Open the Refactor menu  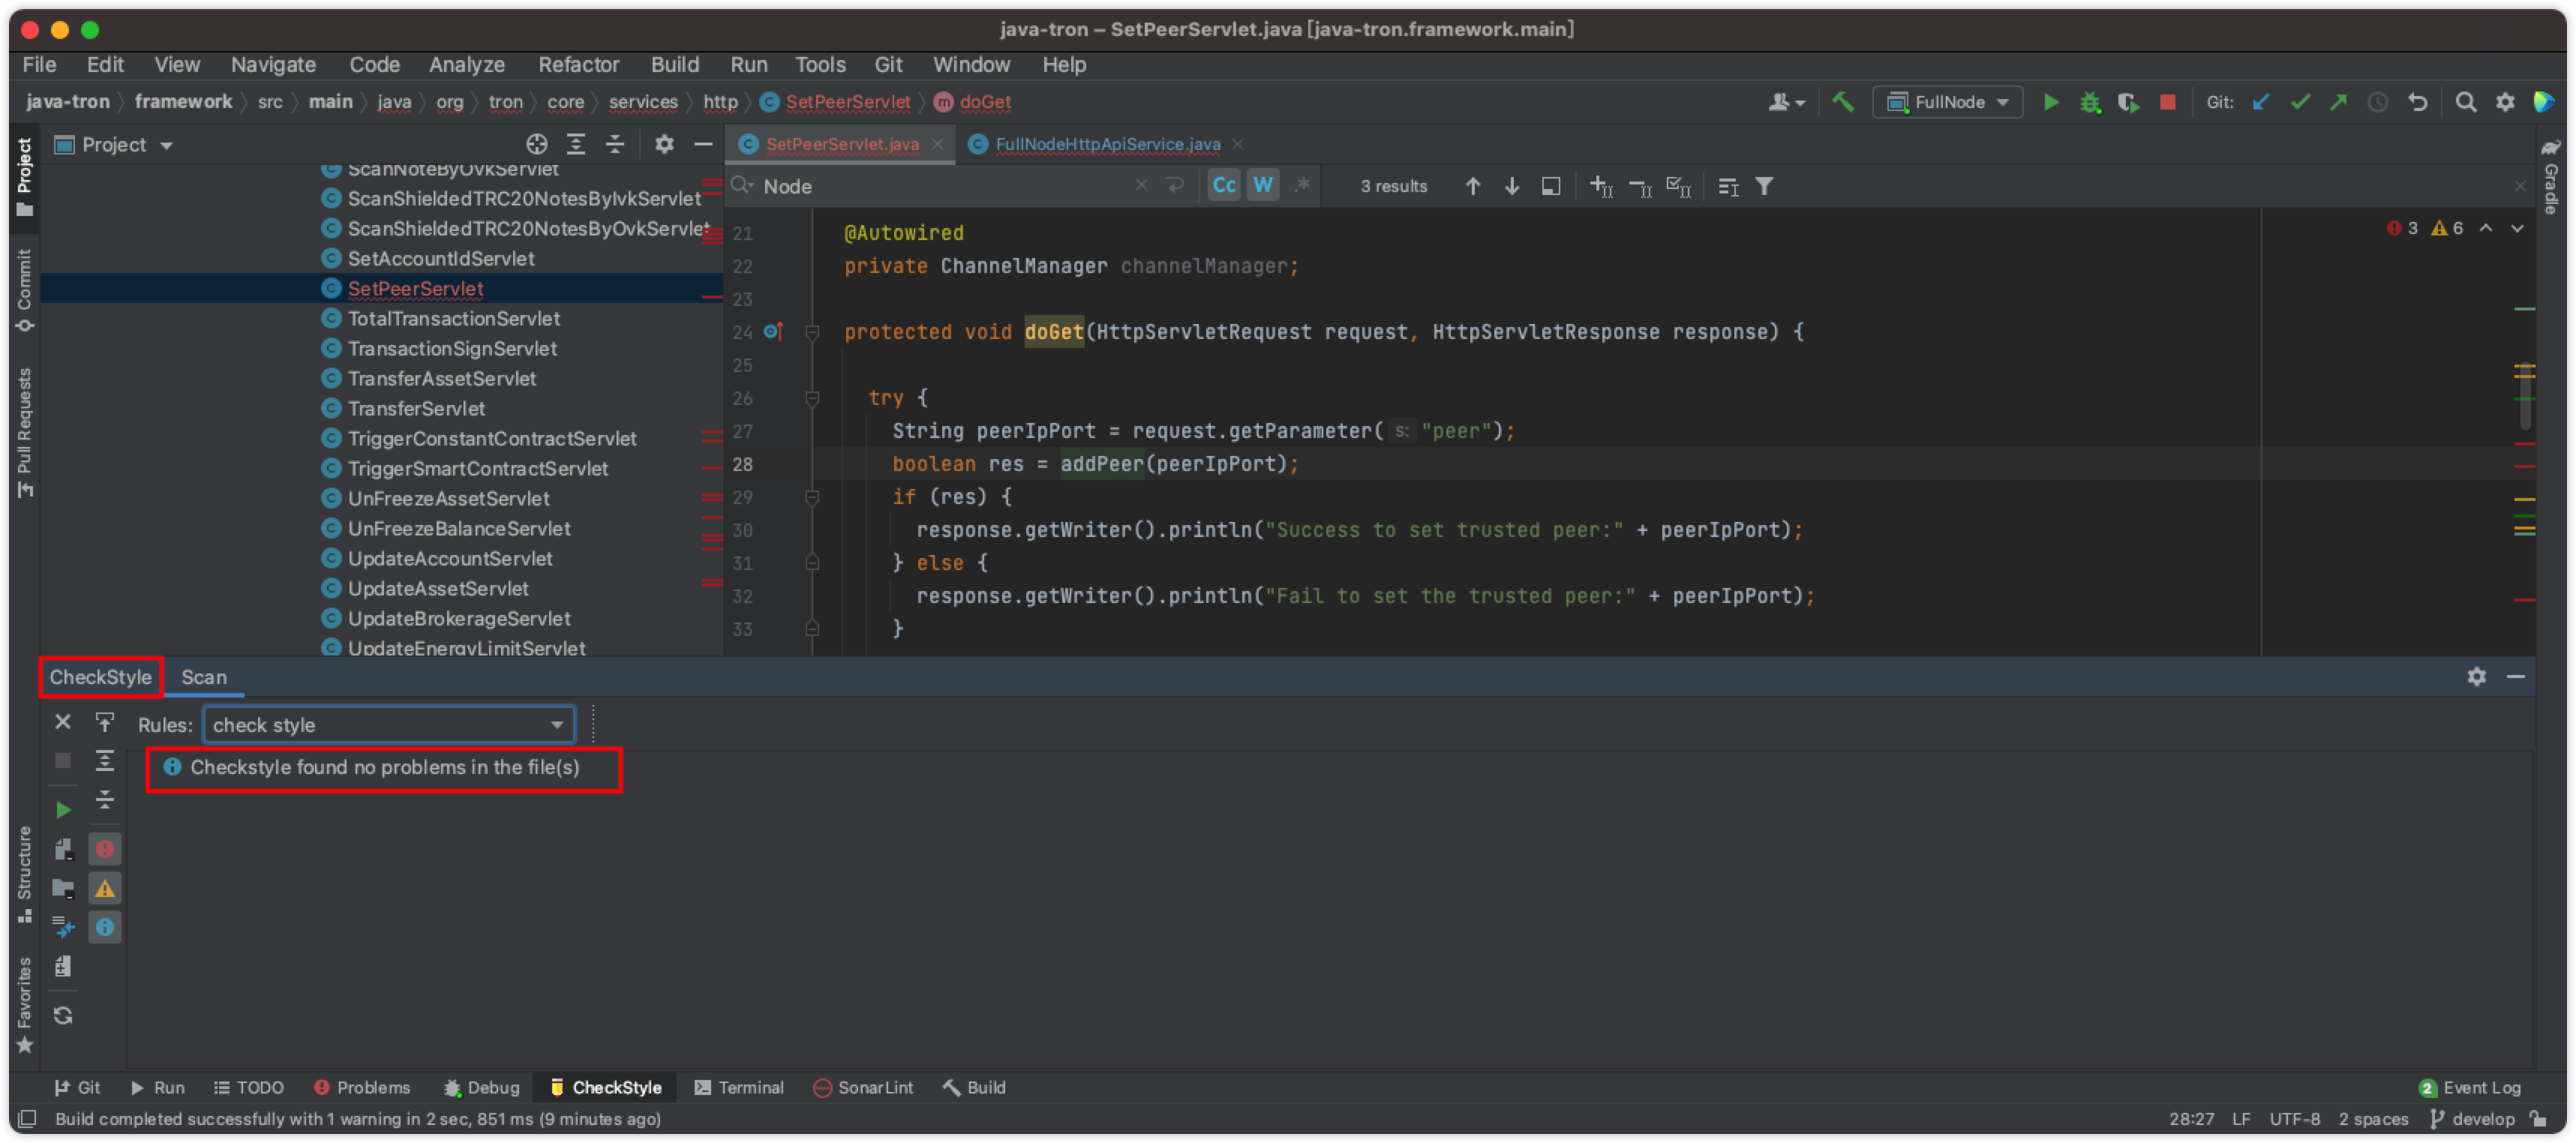pyautogui.click(x=578, y=65)
